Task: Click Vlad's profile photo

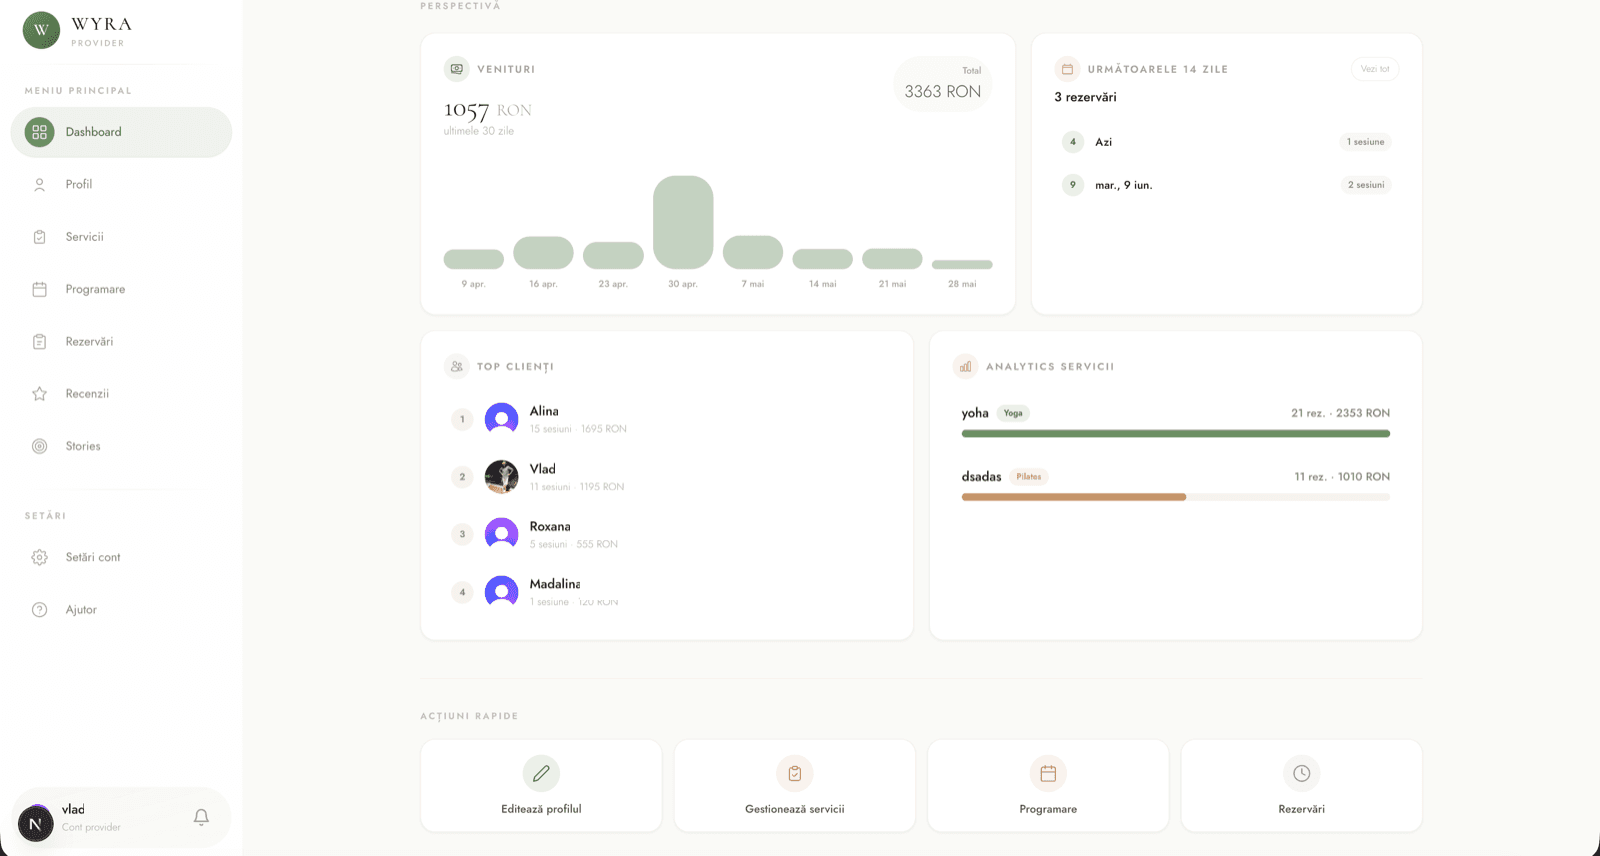Action: 502,477
